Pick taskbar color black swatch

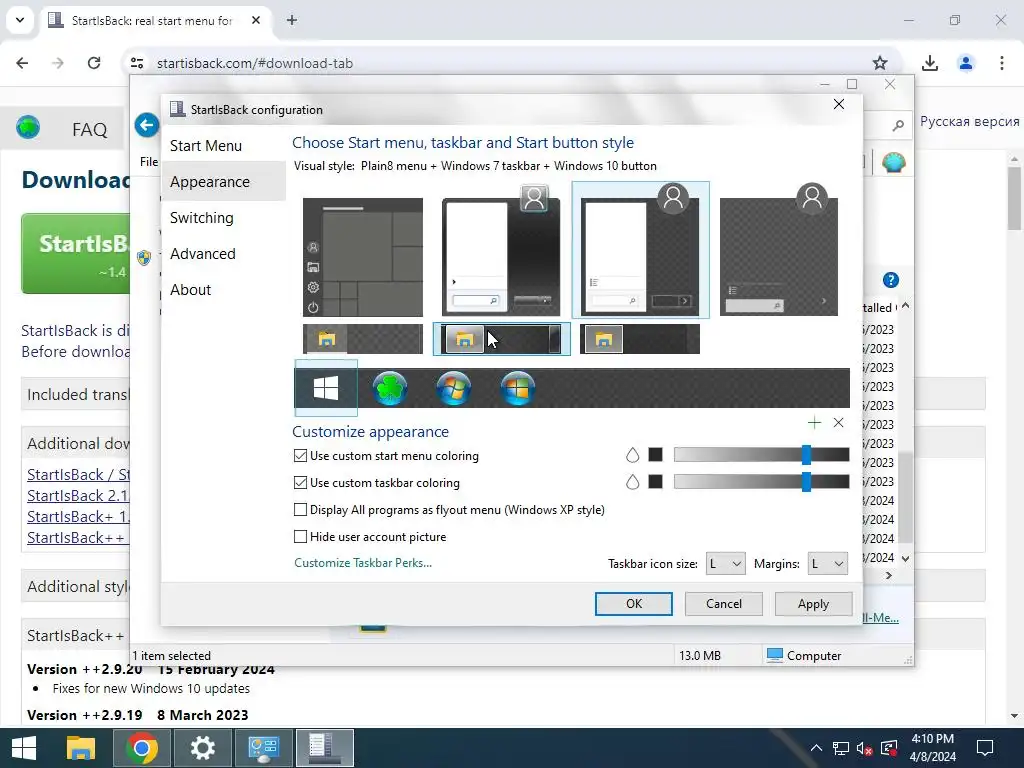(x=656, y=482)
